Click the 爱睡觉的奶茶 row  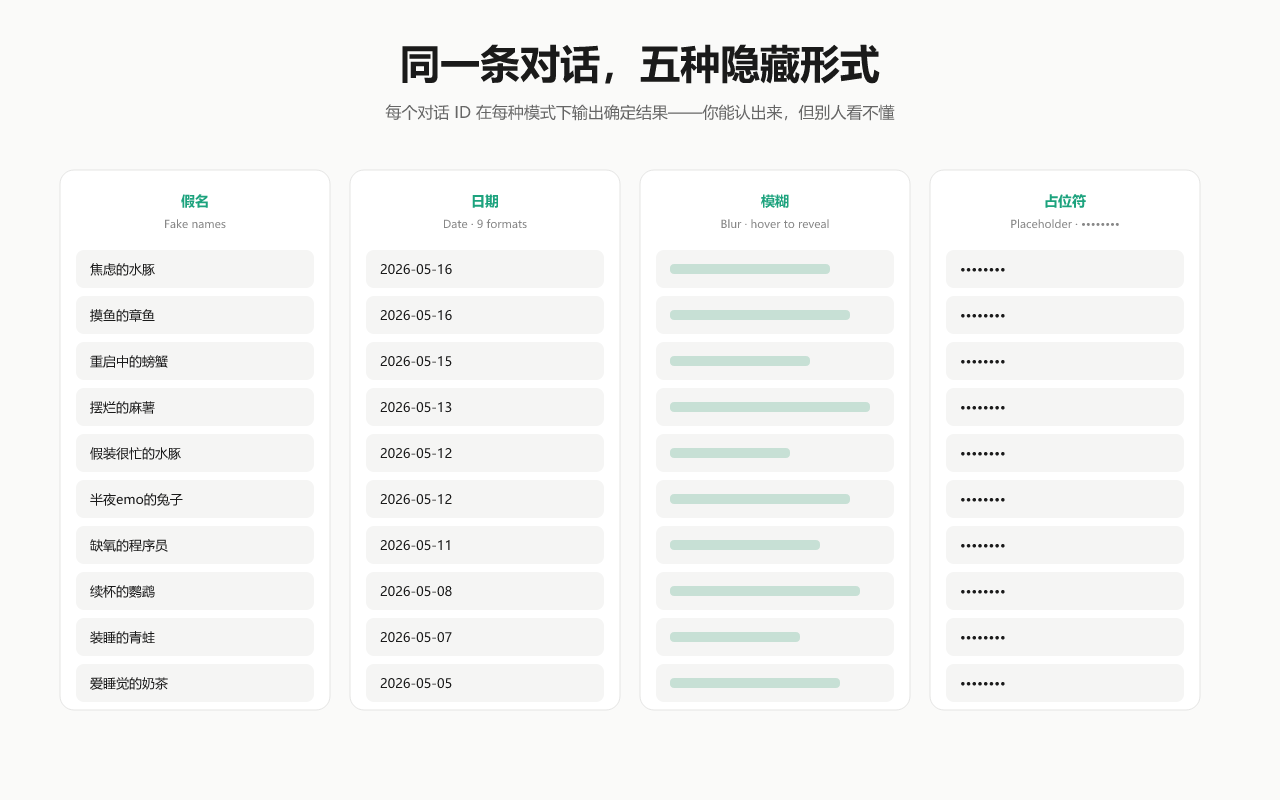(195, 683)
